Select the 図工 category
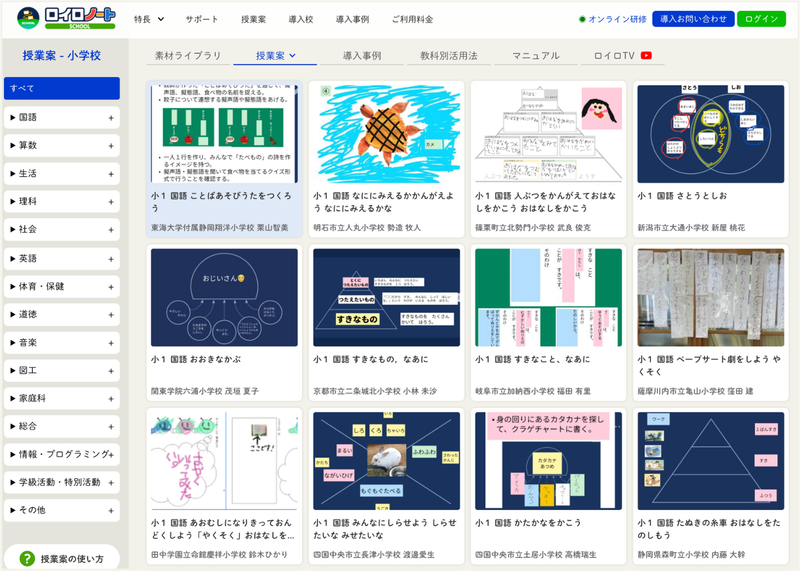The width and height of the screenshot is (800, 571). [x=62, y=370]
